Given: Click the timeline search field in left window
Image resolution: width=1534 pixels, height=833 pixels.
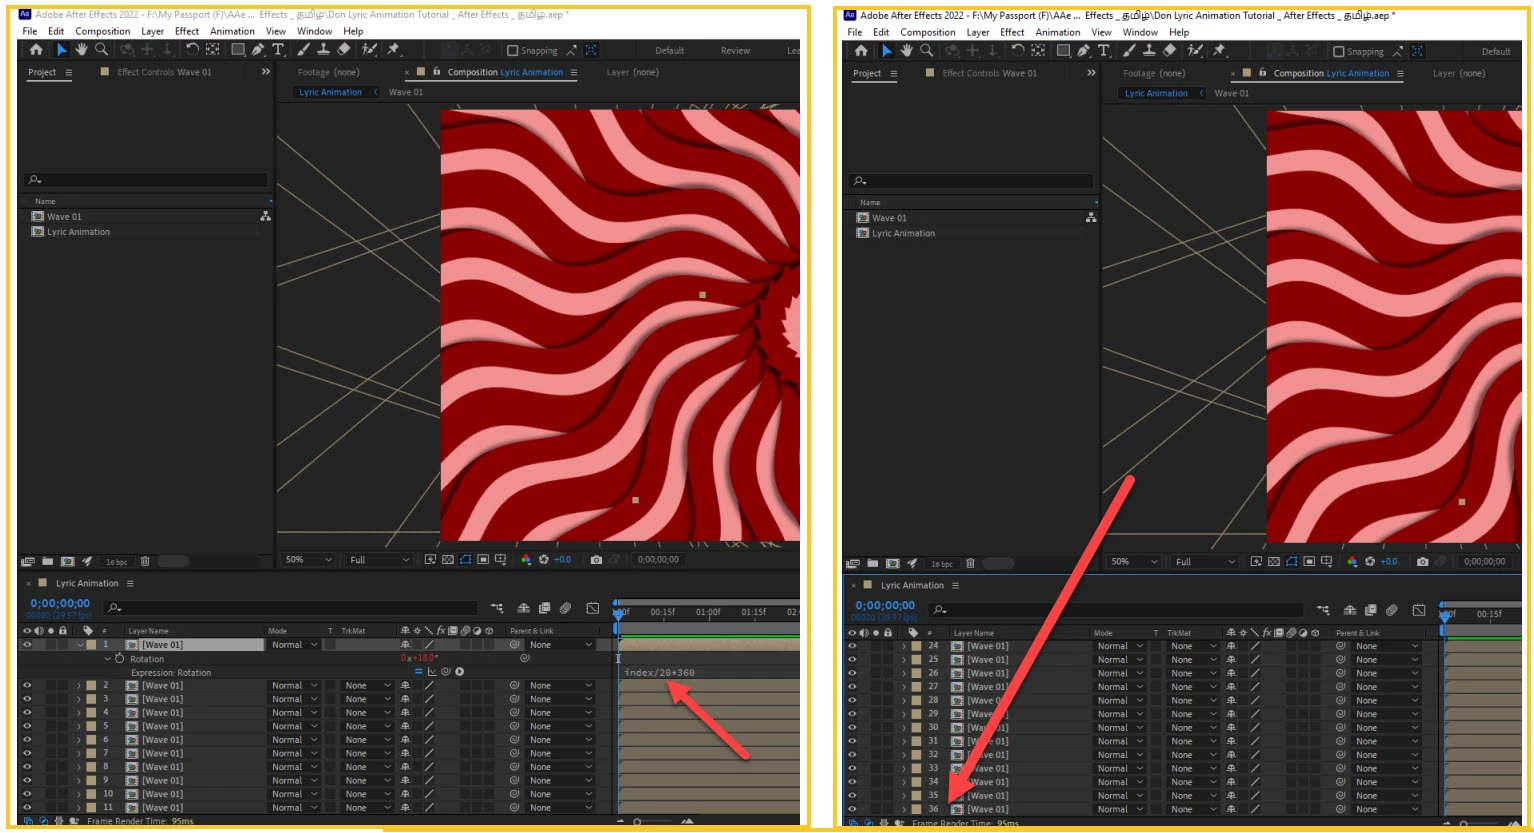Looking at the screenshot, I should point(290,608).
